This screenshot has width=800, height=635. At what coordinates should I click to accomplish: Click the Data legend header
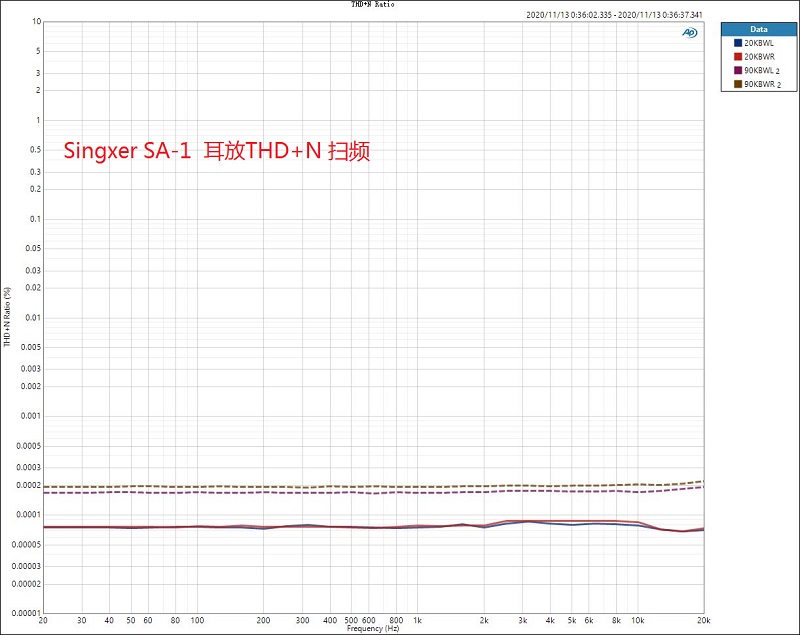759,30
